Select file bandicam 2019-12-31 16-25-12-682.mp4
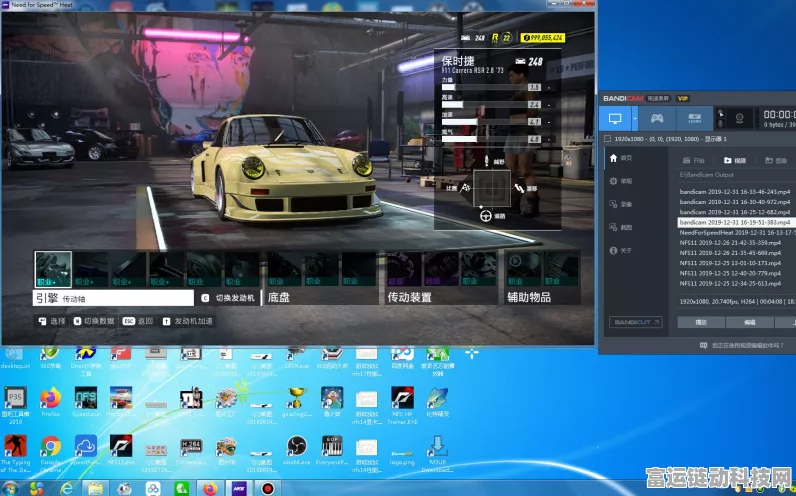The width and height of the screenshot is (796, 496). coord(735,212)
